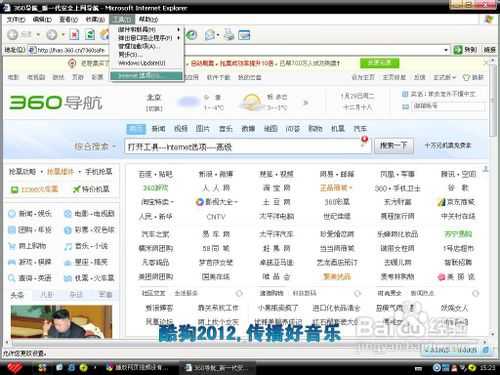Select the 头条 news tab
Screen dimensions: 500x375
17,295
